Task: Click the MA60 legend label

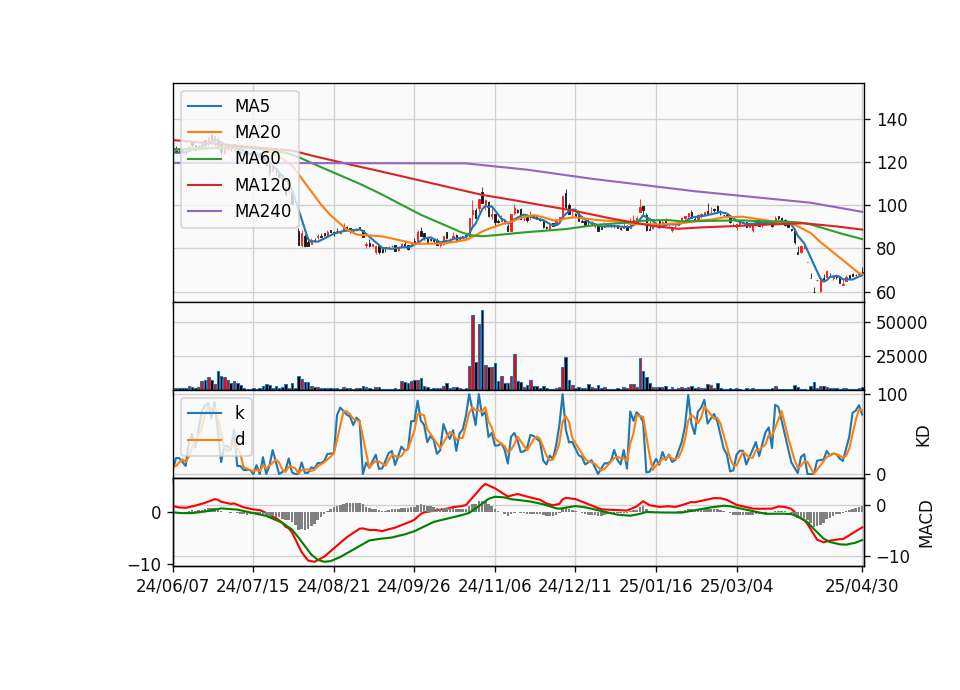Action: [x=257, y=158]
